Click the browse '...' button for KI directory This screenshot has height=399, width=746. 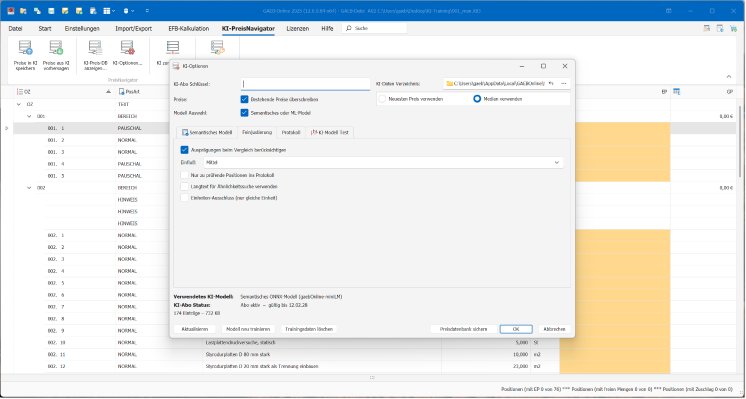564,84
